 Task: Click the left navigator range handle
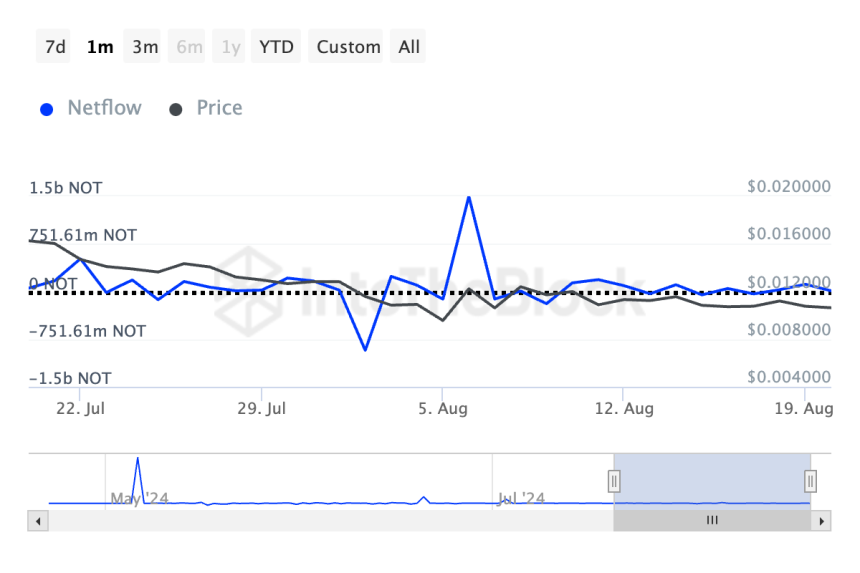pyautogui.click(x=614, y=482)
